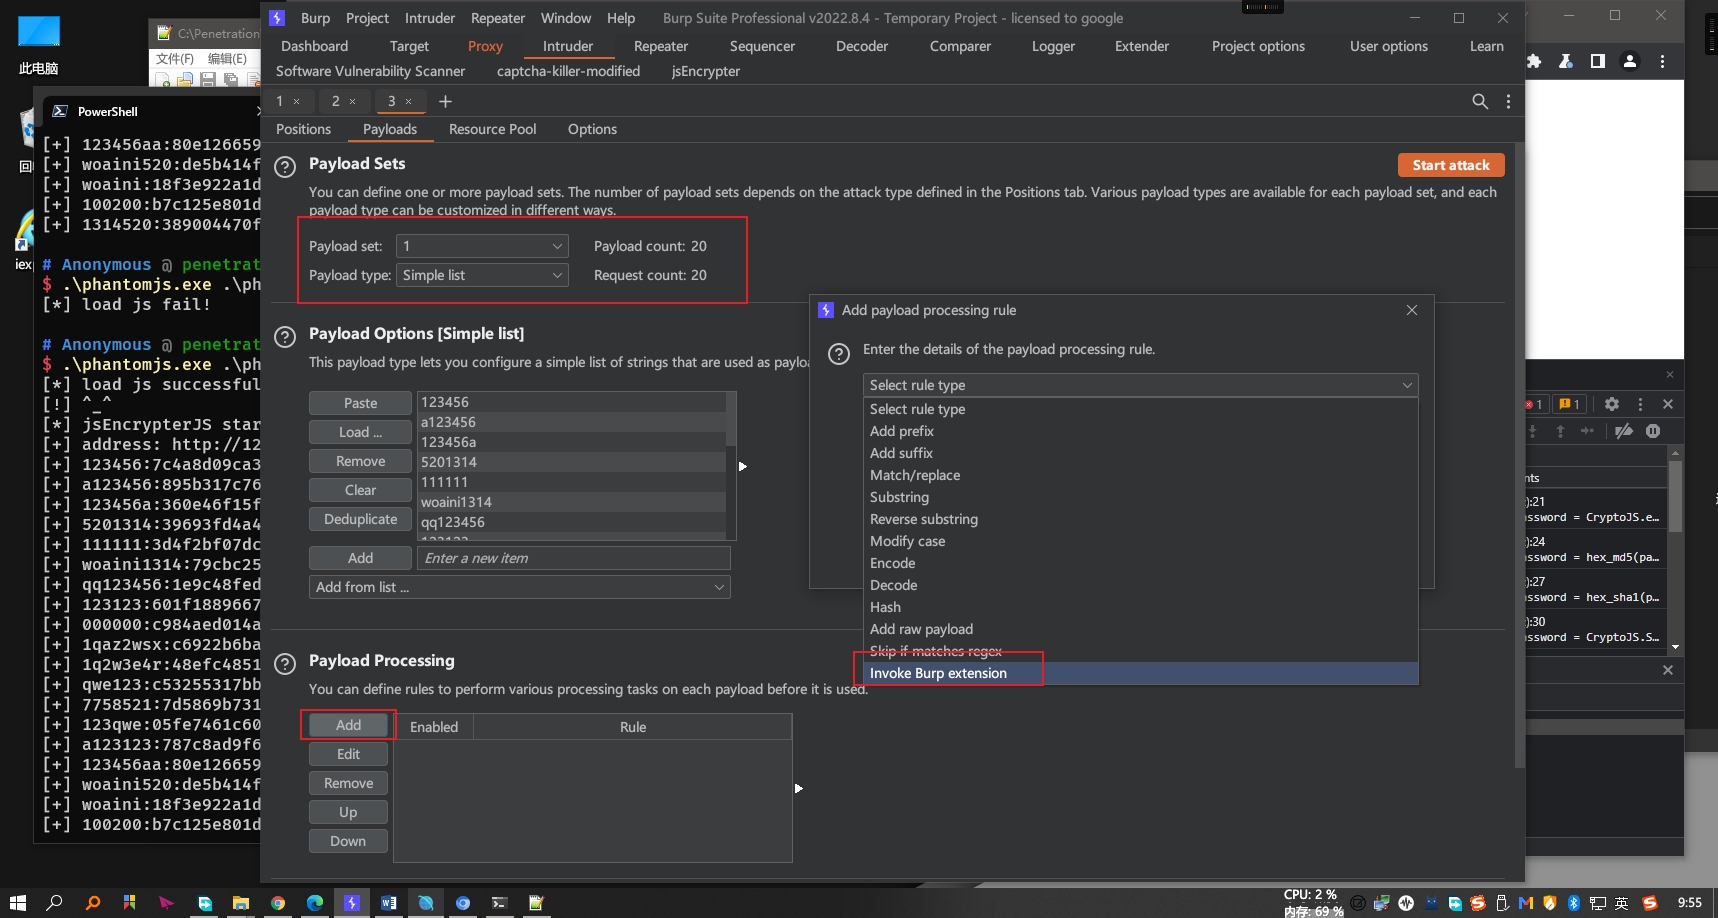Viewport: 1718px width, 918px height.
Task: Open the Project menu
Action: tap(367, 18)
